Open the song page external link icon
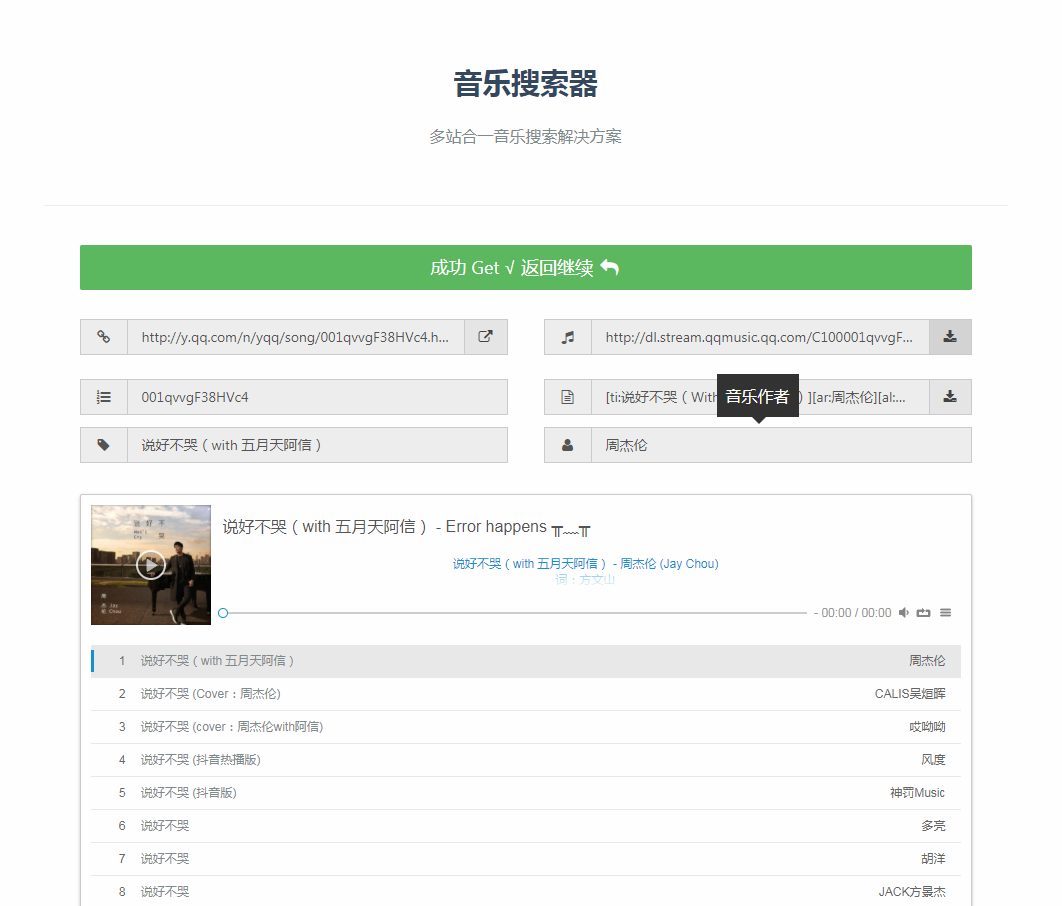 click(x=486, y=337)
